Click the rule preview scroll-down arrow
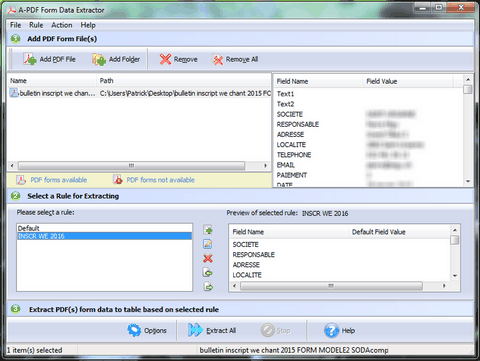 [455, 276]
